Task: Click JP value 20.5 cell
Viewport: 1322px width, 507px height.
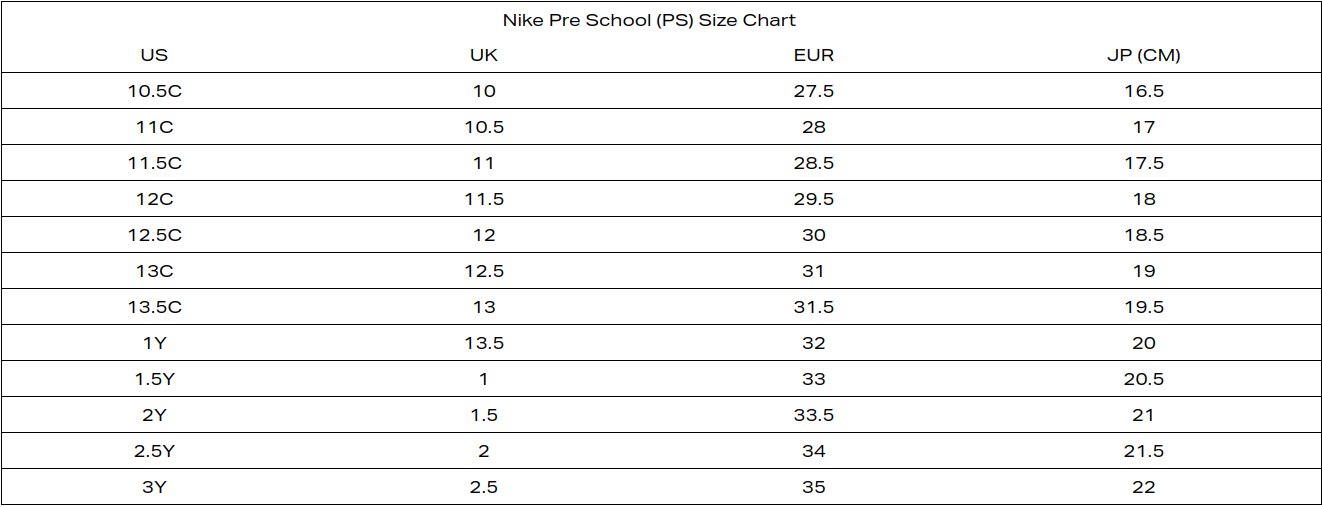Action: (x=1144, y=379)
